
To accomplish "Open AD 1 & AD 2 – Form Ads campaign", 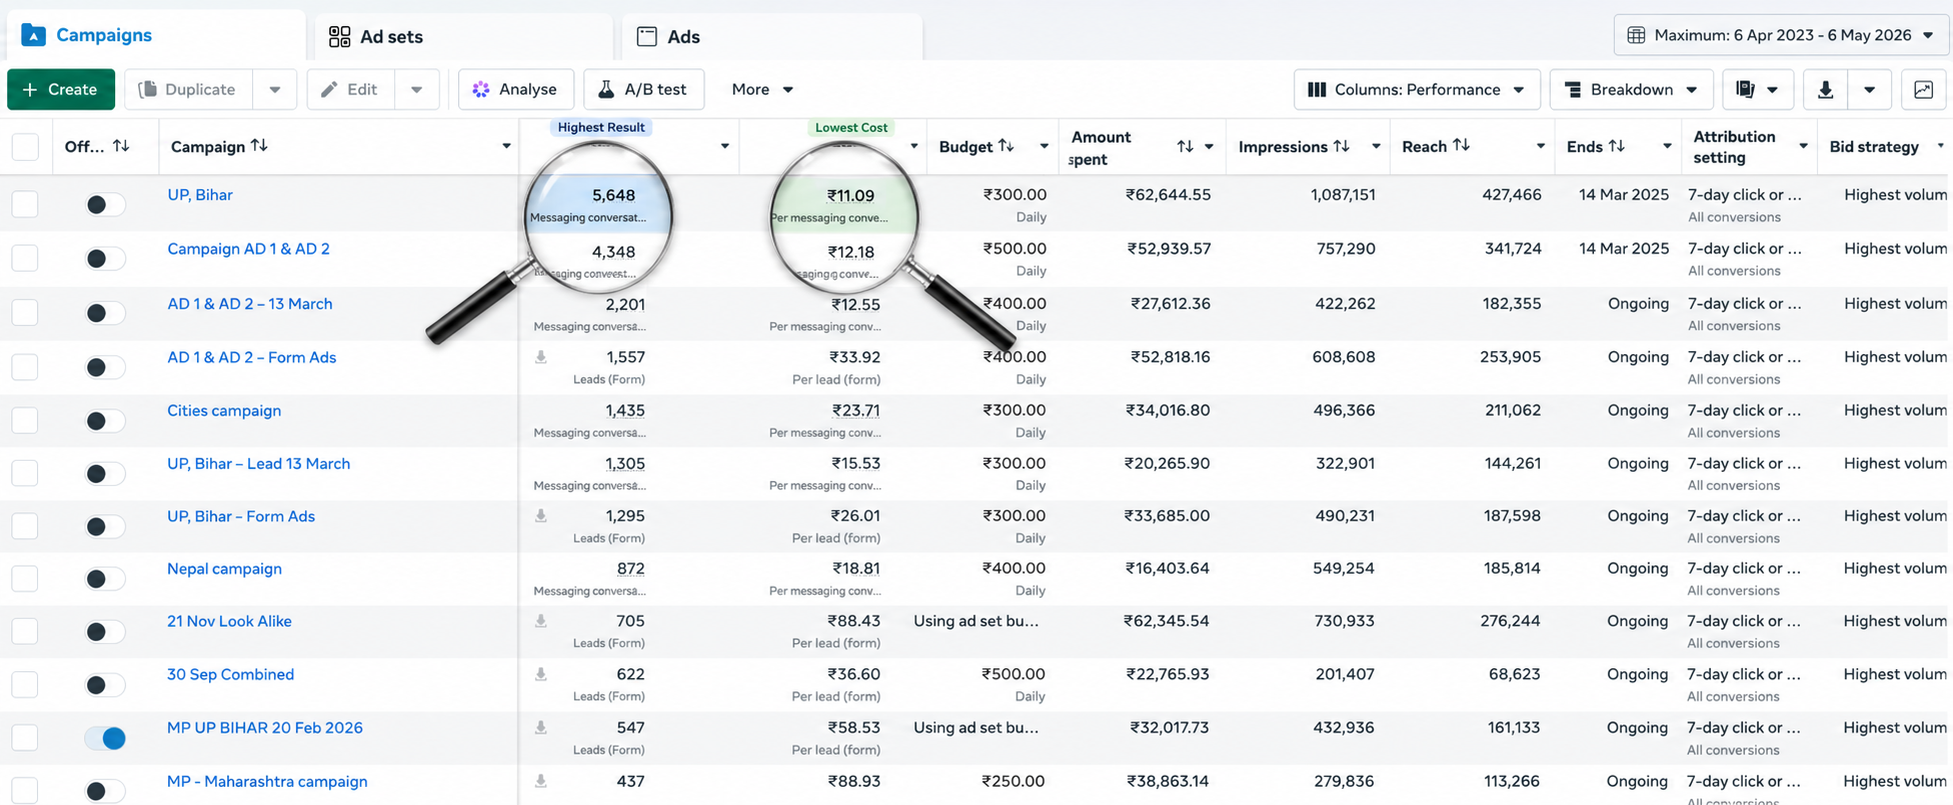I will click(x=251, y=357).
